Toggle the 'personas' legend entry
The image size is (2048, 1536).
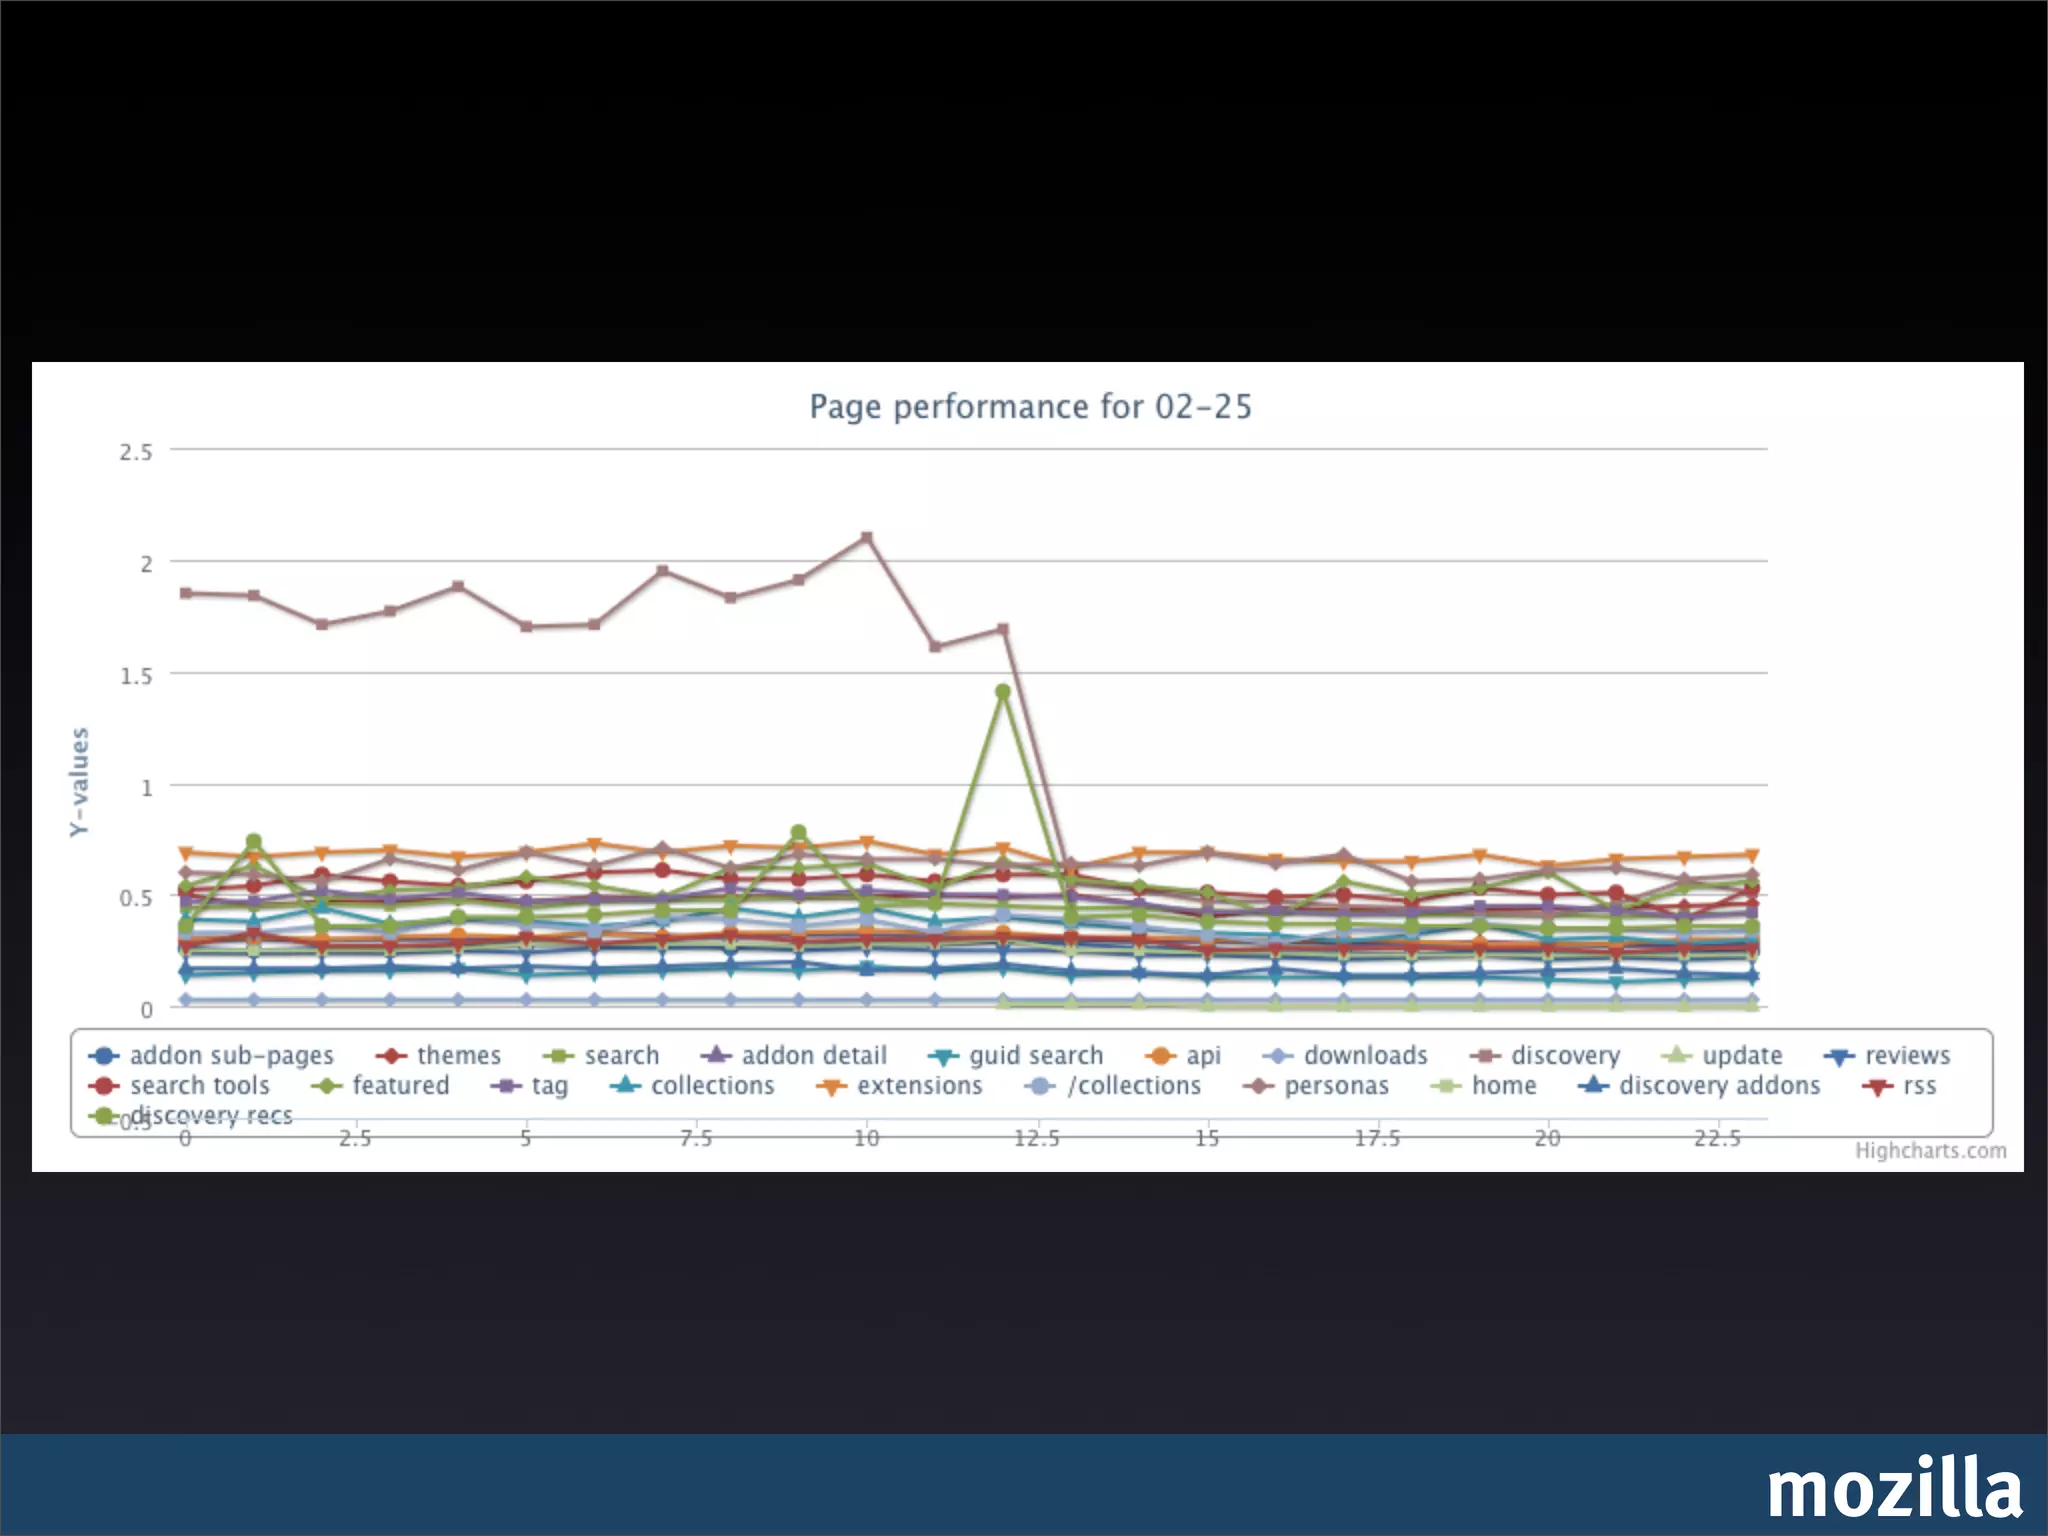1336,1086
